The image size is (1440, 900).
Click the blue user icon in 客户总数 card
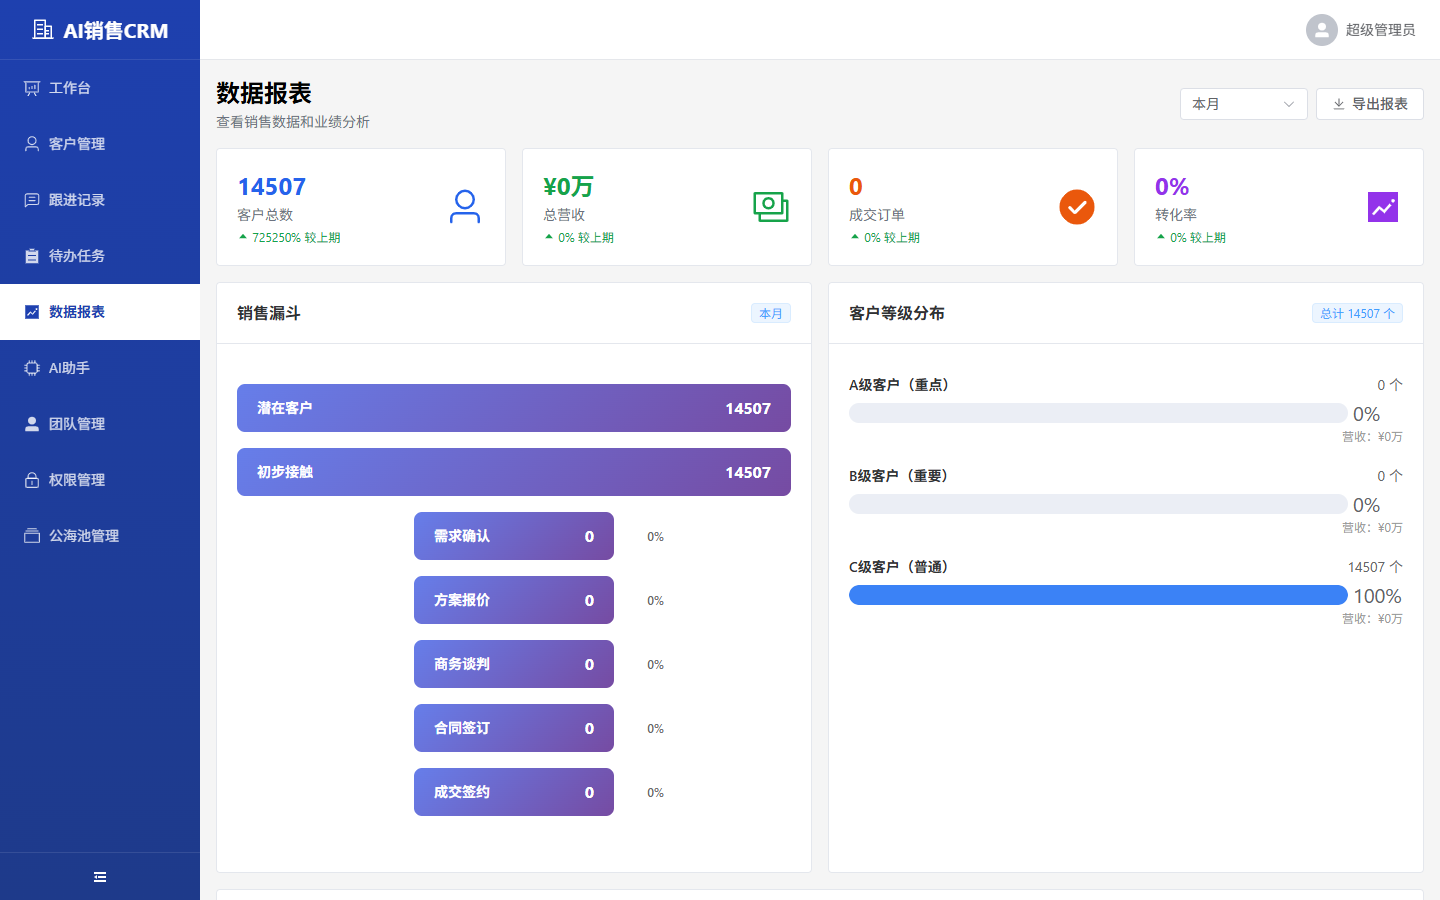coord(465,207)
